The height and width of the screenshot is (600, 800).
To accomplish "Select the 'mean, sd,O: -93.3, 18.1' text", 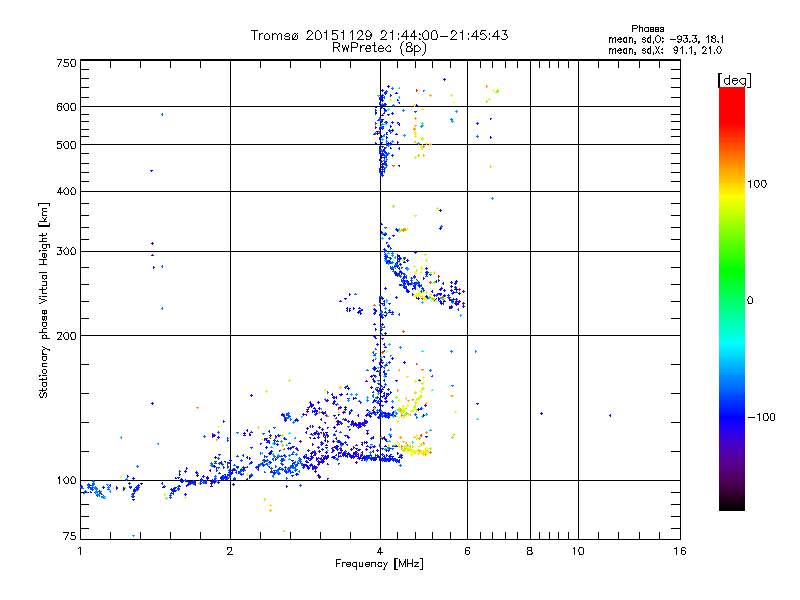I will click(665, 39).
